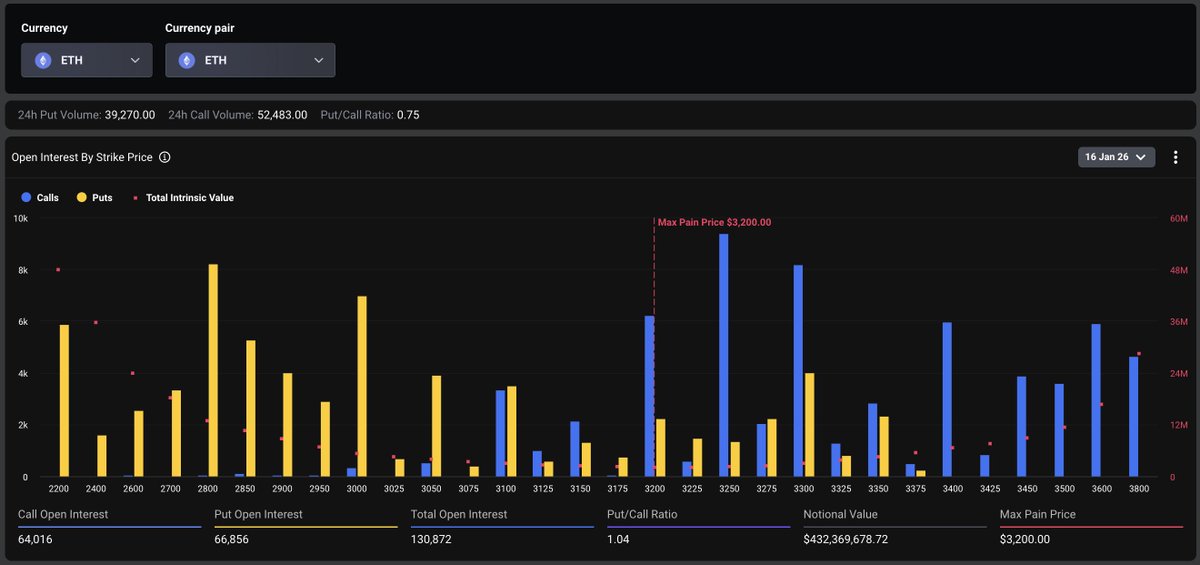Image resolution: width=1200 pixels, height=565 pixels.
Task: Click the call bar at 3600 strike
Action: pos(1096,400)
